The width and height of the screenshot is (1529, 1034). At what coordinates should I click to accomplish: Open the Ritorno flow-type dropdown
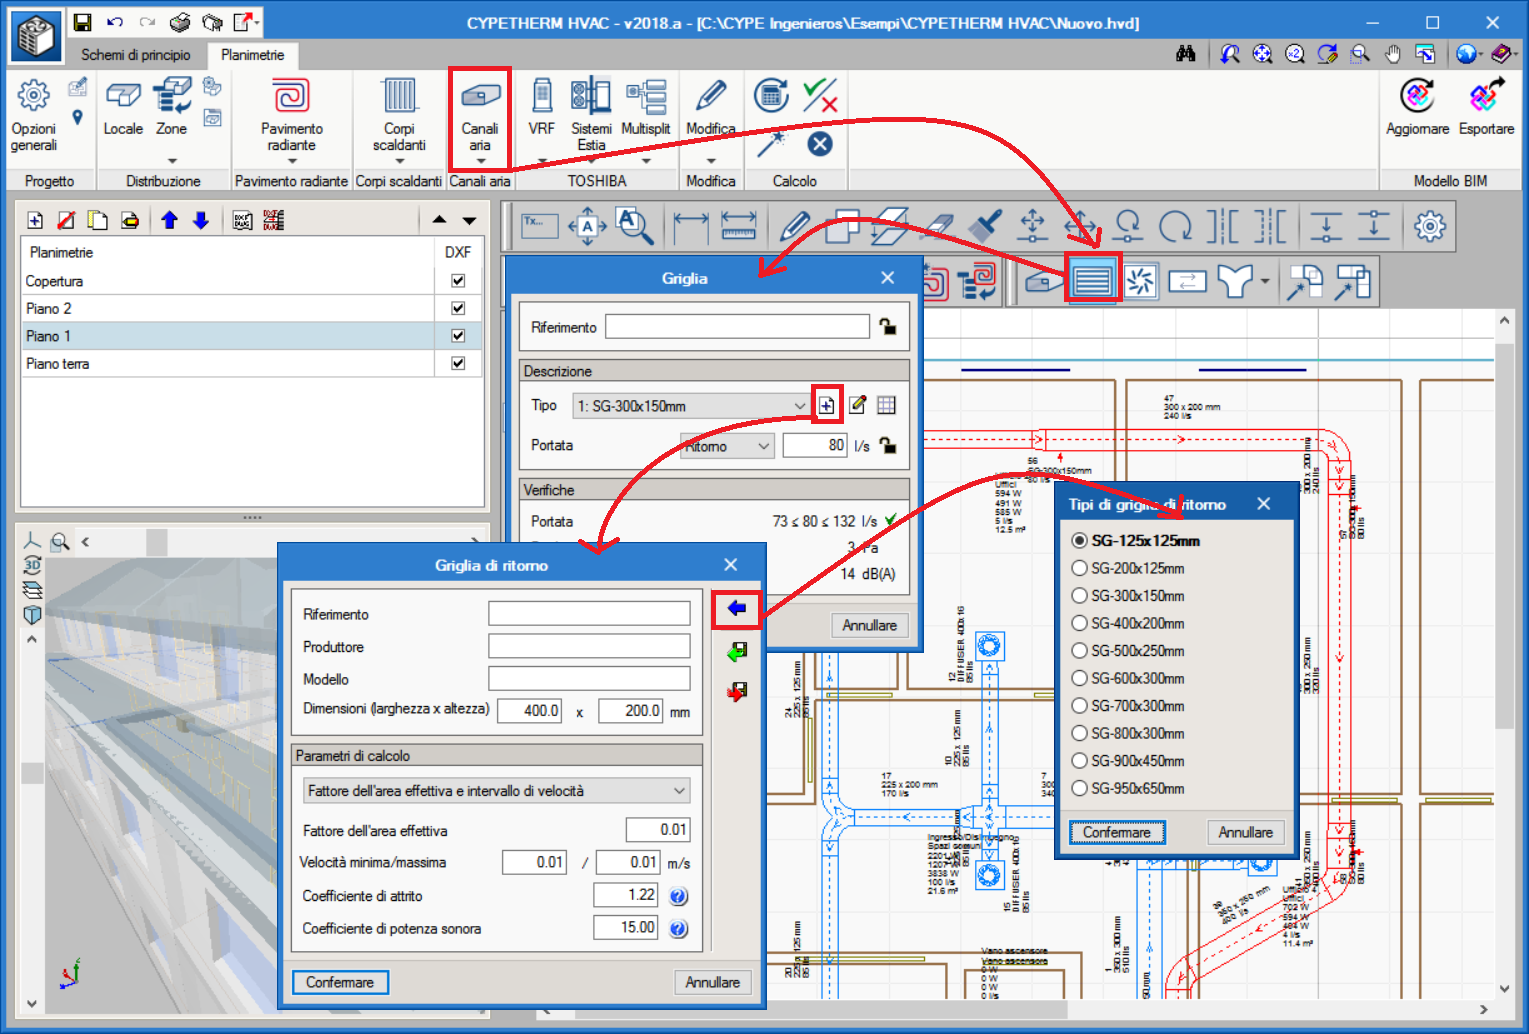[727, 446]
